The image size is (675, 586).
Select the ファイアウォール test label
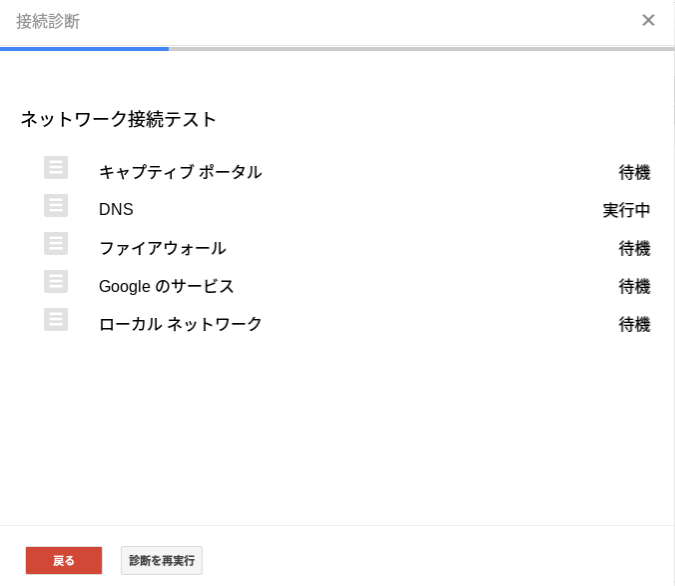162,248
